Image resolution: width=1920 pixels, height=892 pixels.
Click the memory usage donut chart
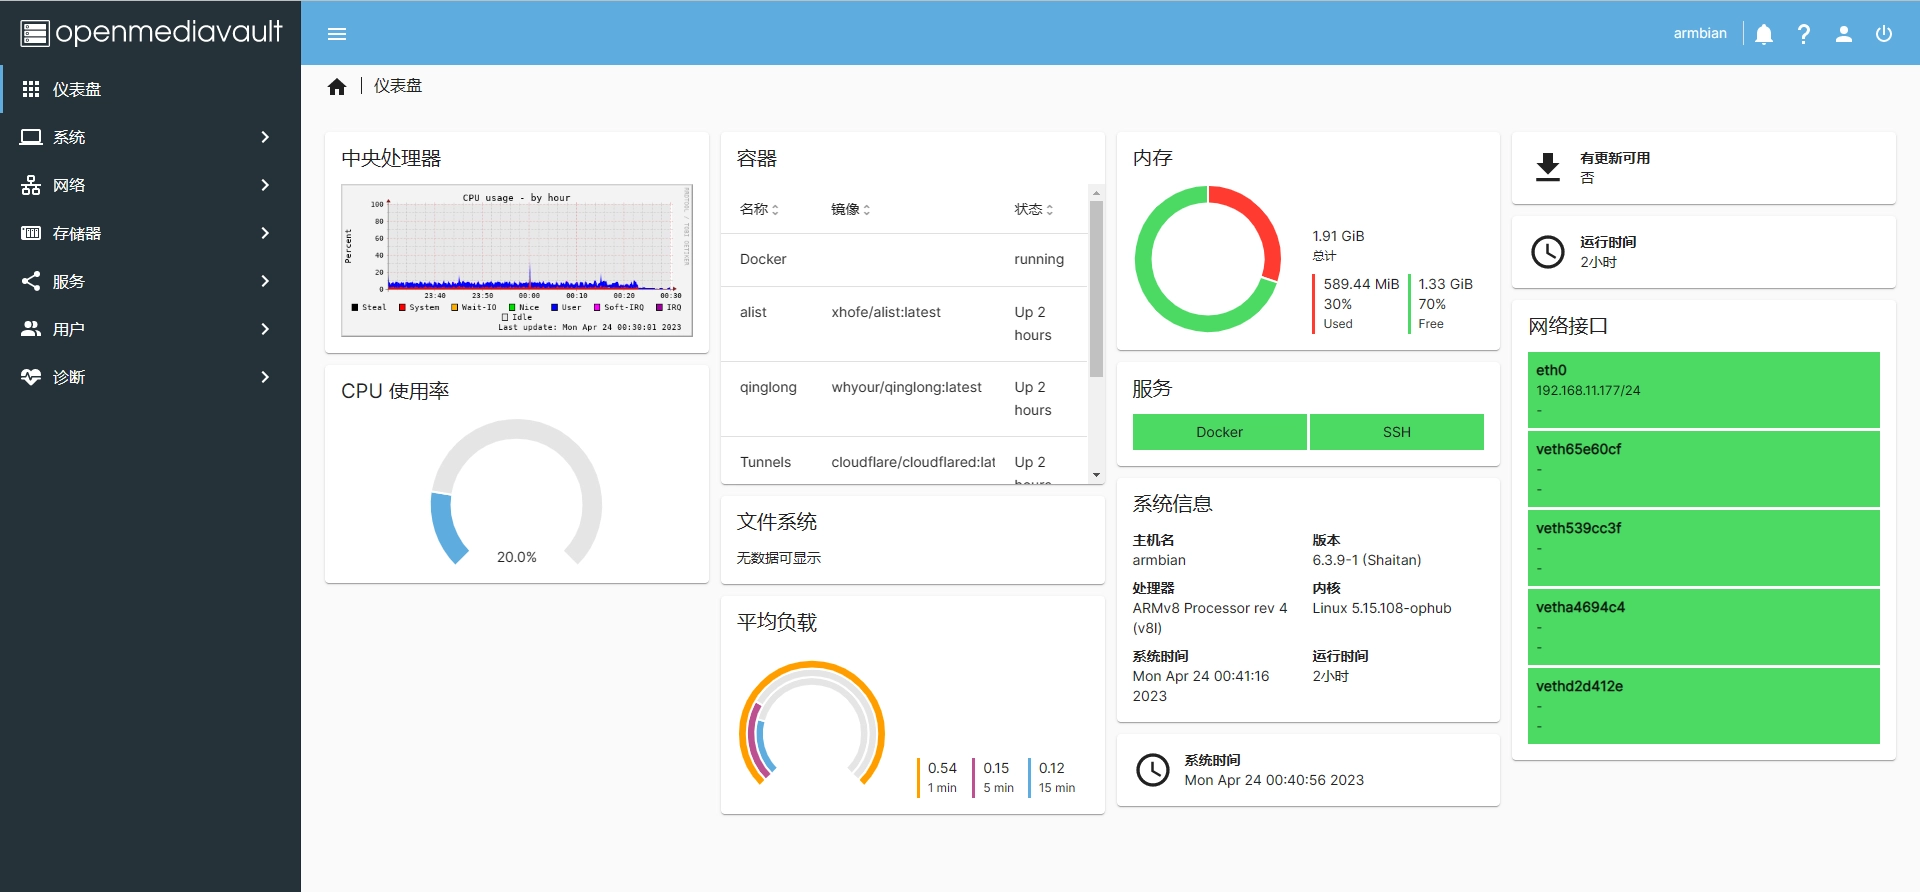(1208, 259)
